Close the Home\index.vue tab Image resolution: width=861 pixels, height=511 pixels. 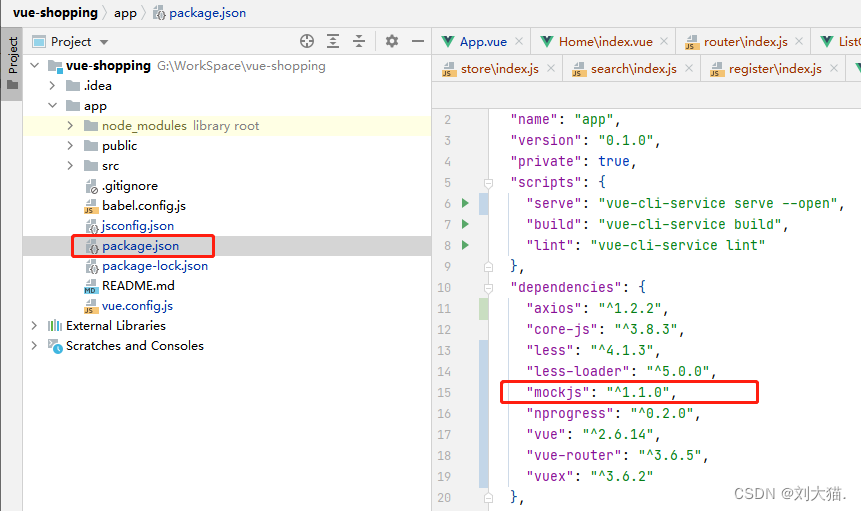[x=664, y=41]
